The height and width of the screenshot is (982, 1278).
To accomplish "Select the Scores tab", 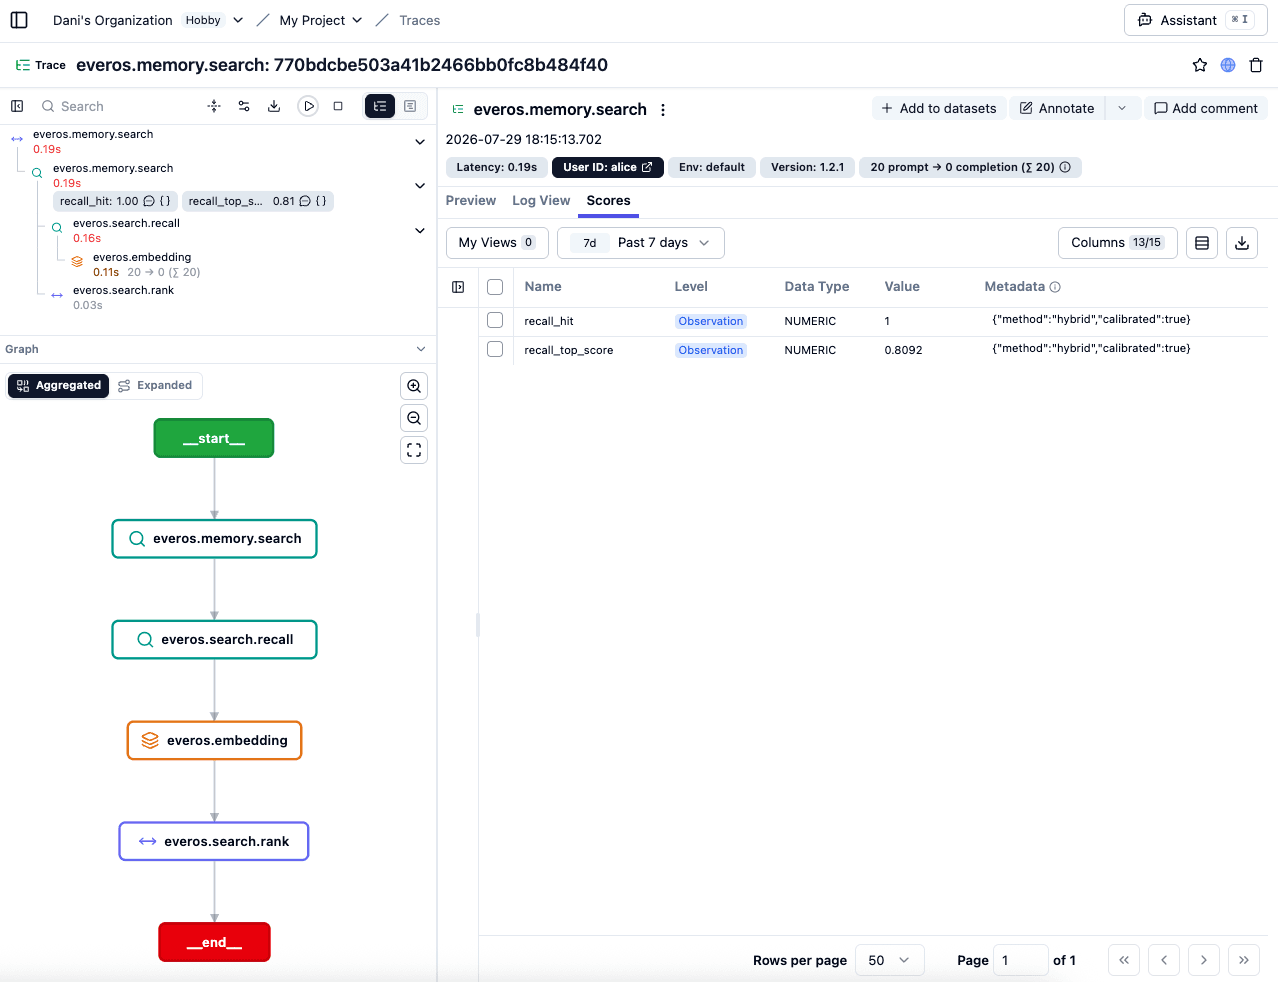I will [x=609, y=200].
